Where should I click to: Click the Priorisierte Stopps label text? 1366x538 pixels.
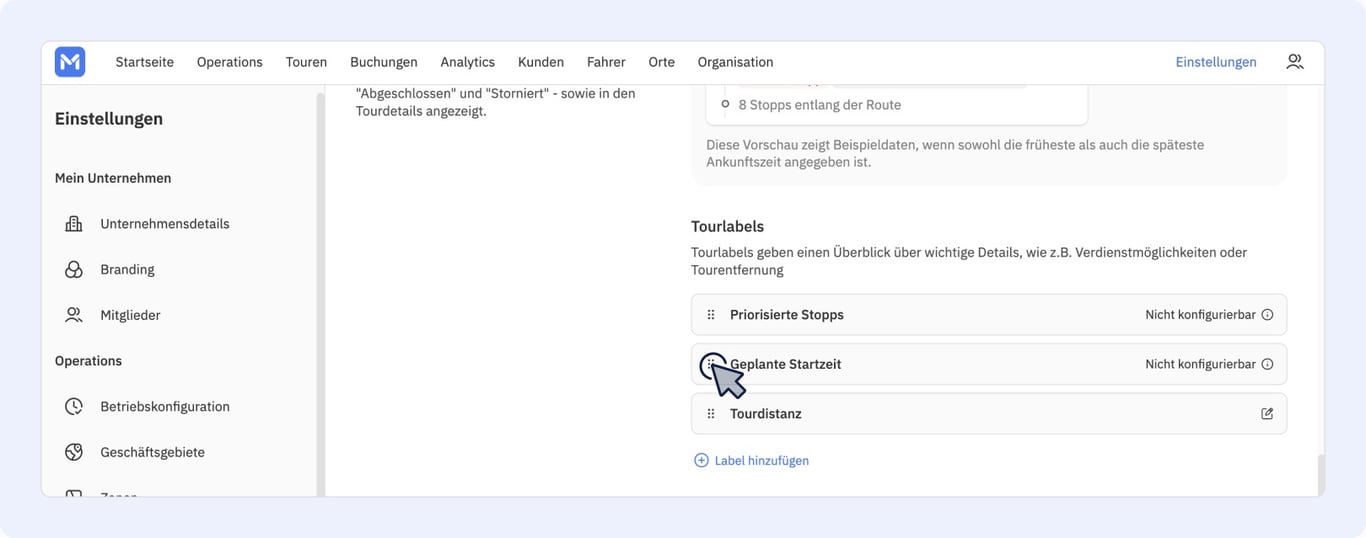[x=786, y=314]
